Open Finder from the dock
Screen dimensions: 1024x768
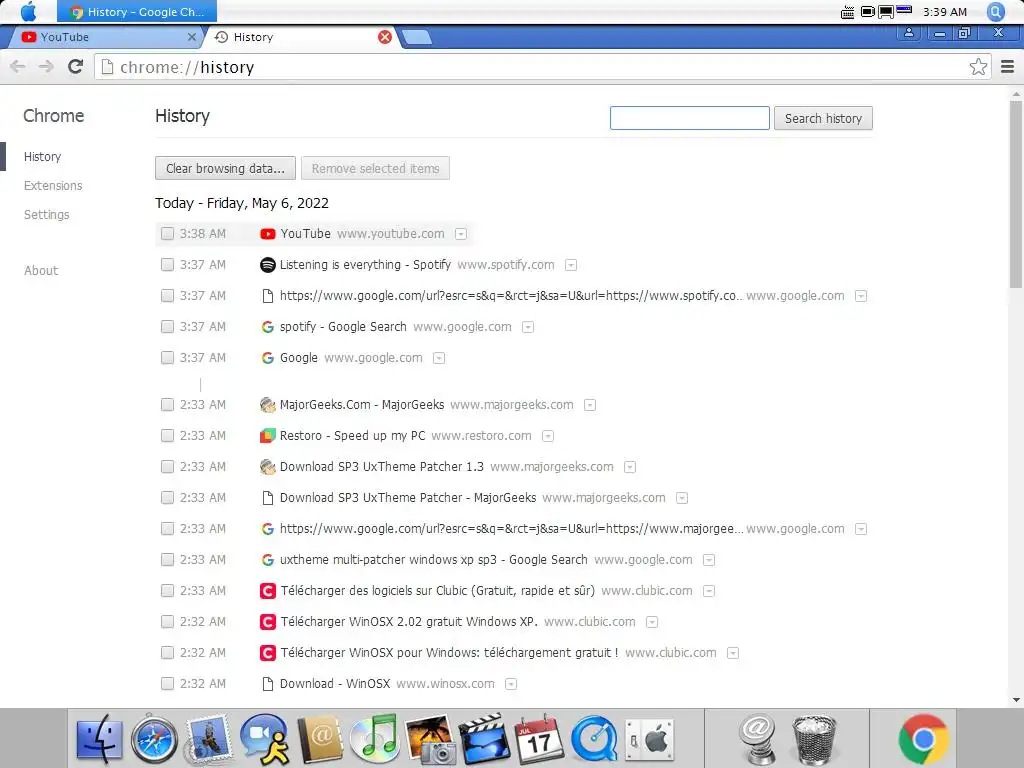pos(99,740)
